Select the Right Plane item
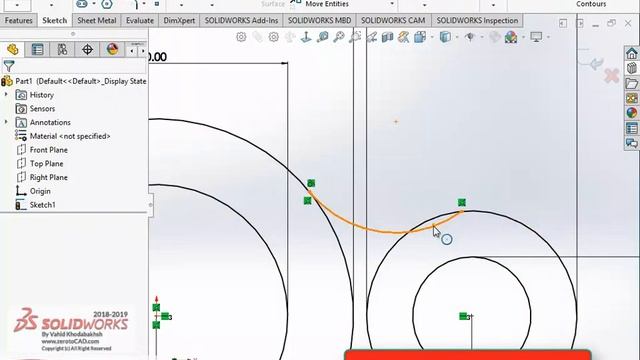The height and width of the screenshot is (360, 640). pos(42,177)
